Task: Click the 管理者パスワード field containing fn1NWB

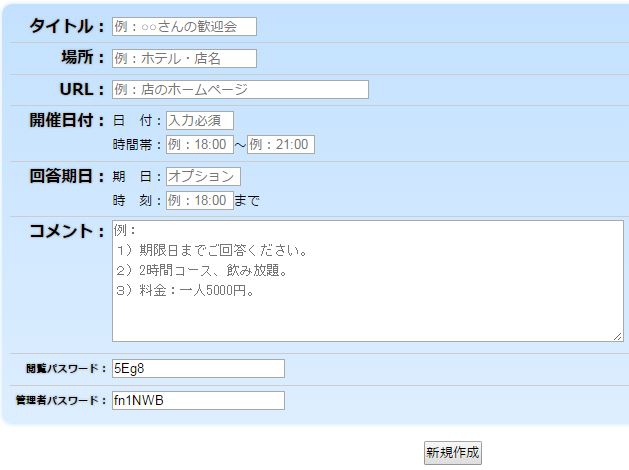Action: [x=198, y=400]
